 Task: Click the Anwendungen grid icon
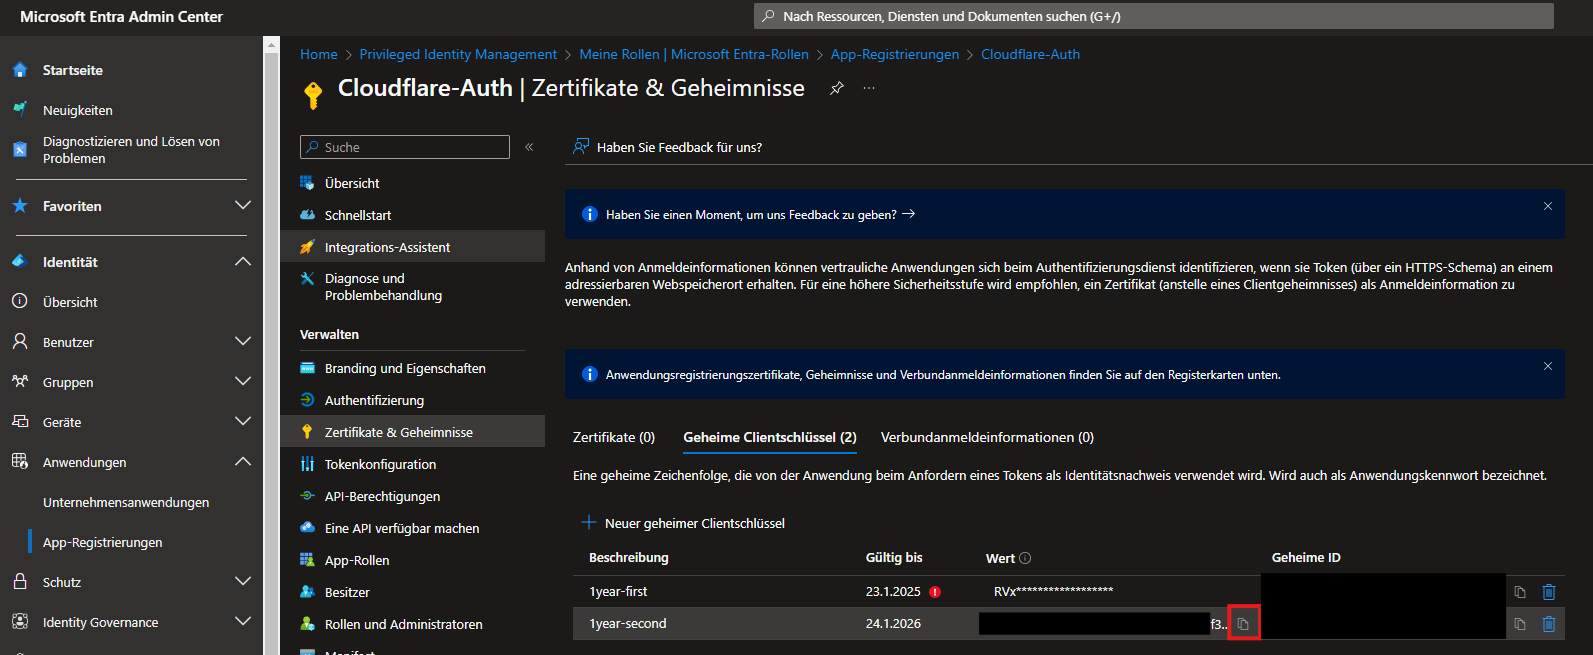[20, 461]
